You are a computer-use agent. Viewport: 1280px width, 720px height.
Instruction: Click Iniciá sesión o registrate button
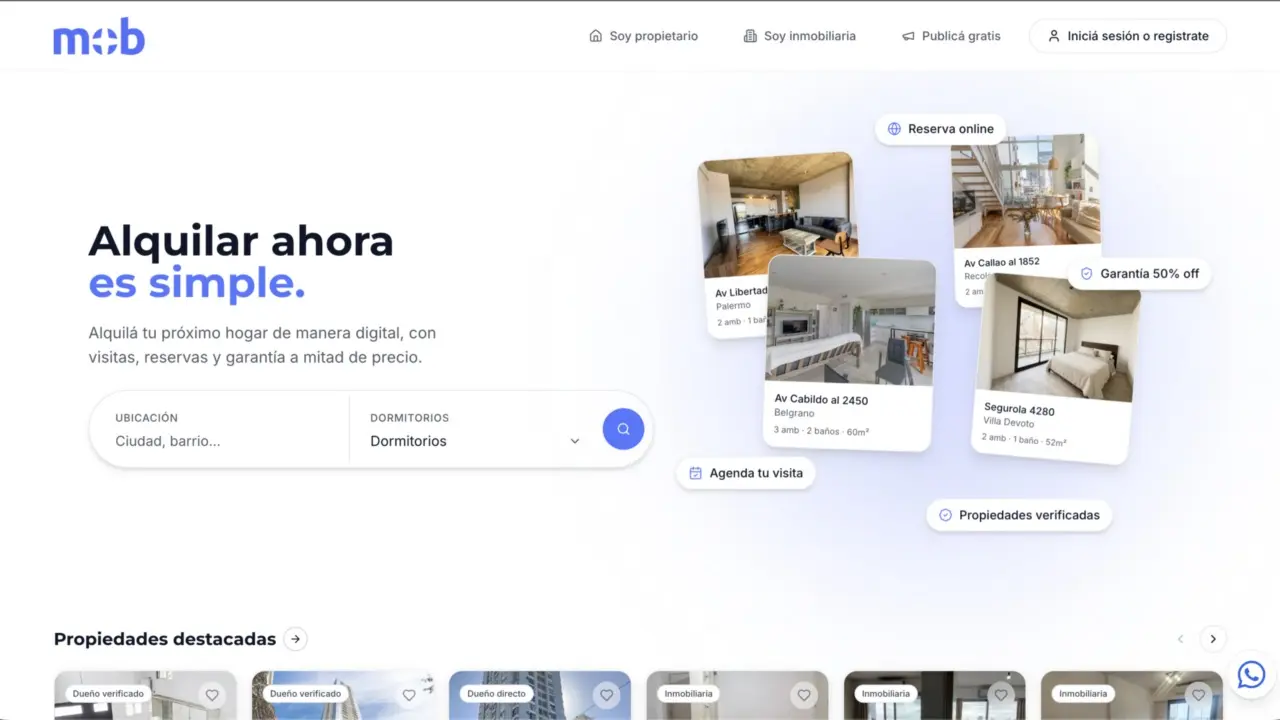[1128, 36]
